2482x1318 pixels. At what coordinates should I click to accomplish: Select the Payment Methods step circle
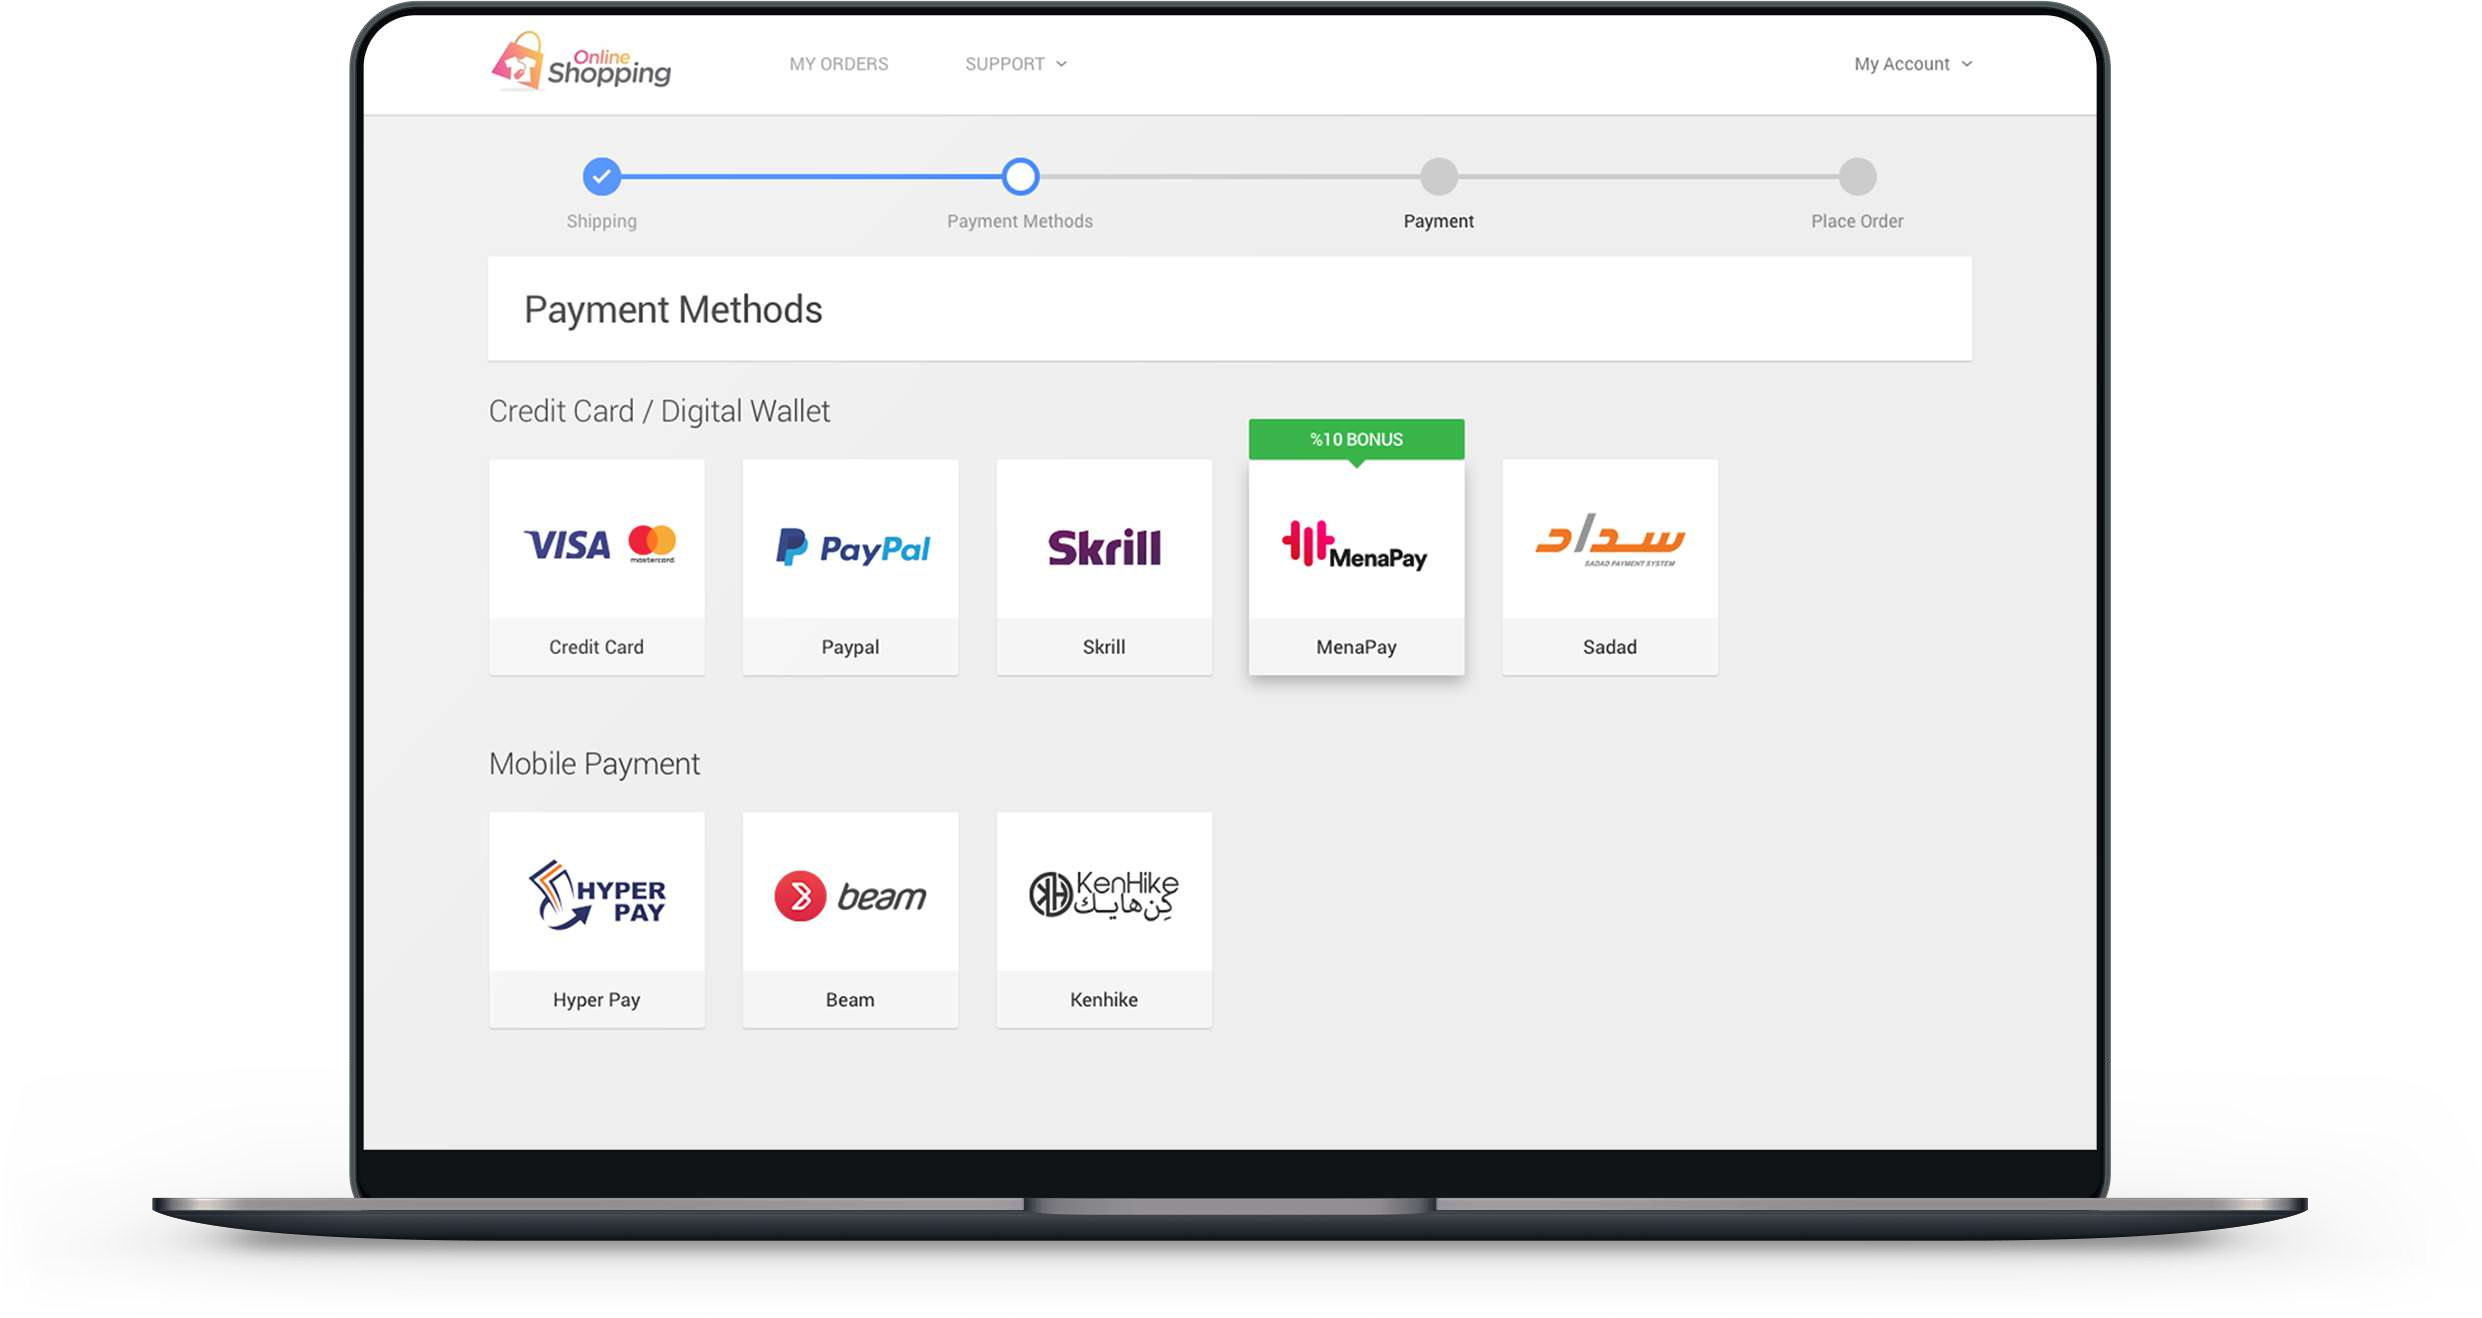(1020, 177)
